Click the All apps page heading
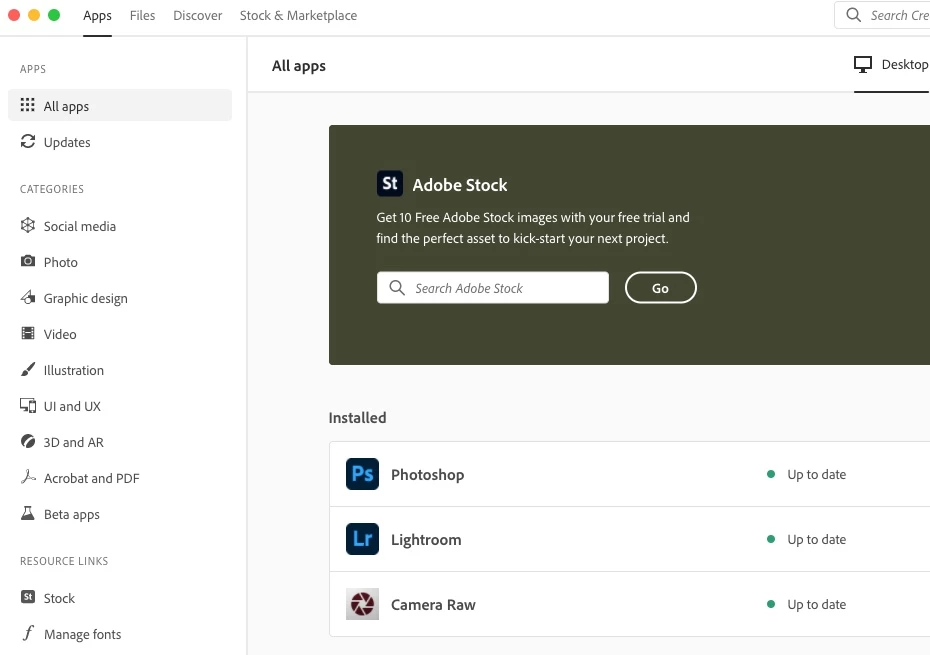The image size is (930, 655). [x=299, y=66]
